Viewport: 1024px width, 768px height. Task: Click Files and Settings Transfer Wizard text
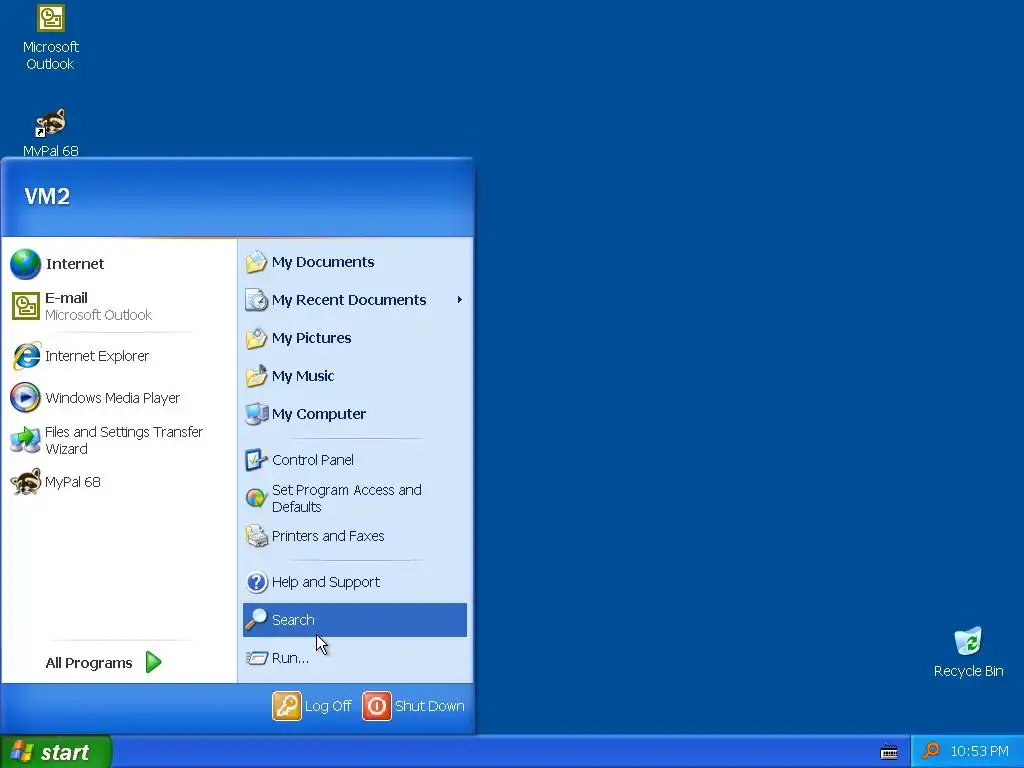point(124,440)
